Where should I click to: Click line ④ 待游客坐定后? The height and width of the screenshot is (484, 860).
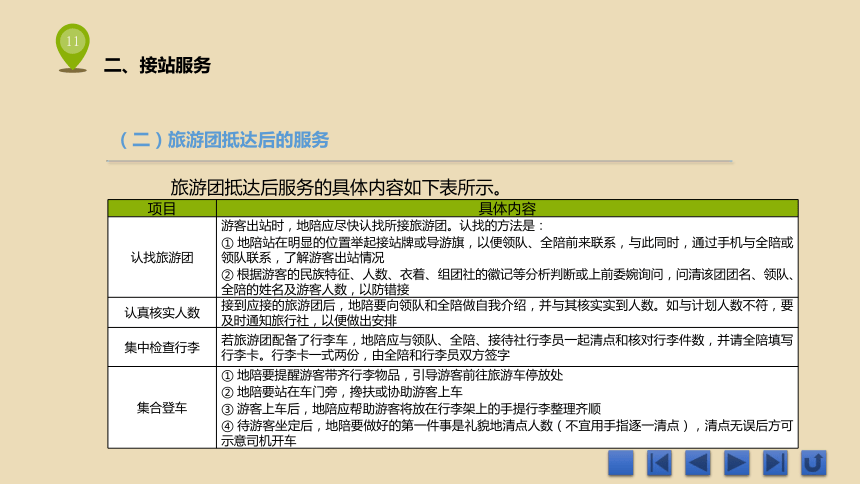click(507, 433)
